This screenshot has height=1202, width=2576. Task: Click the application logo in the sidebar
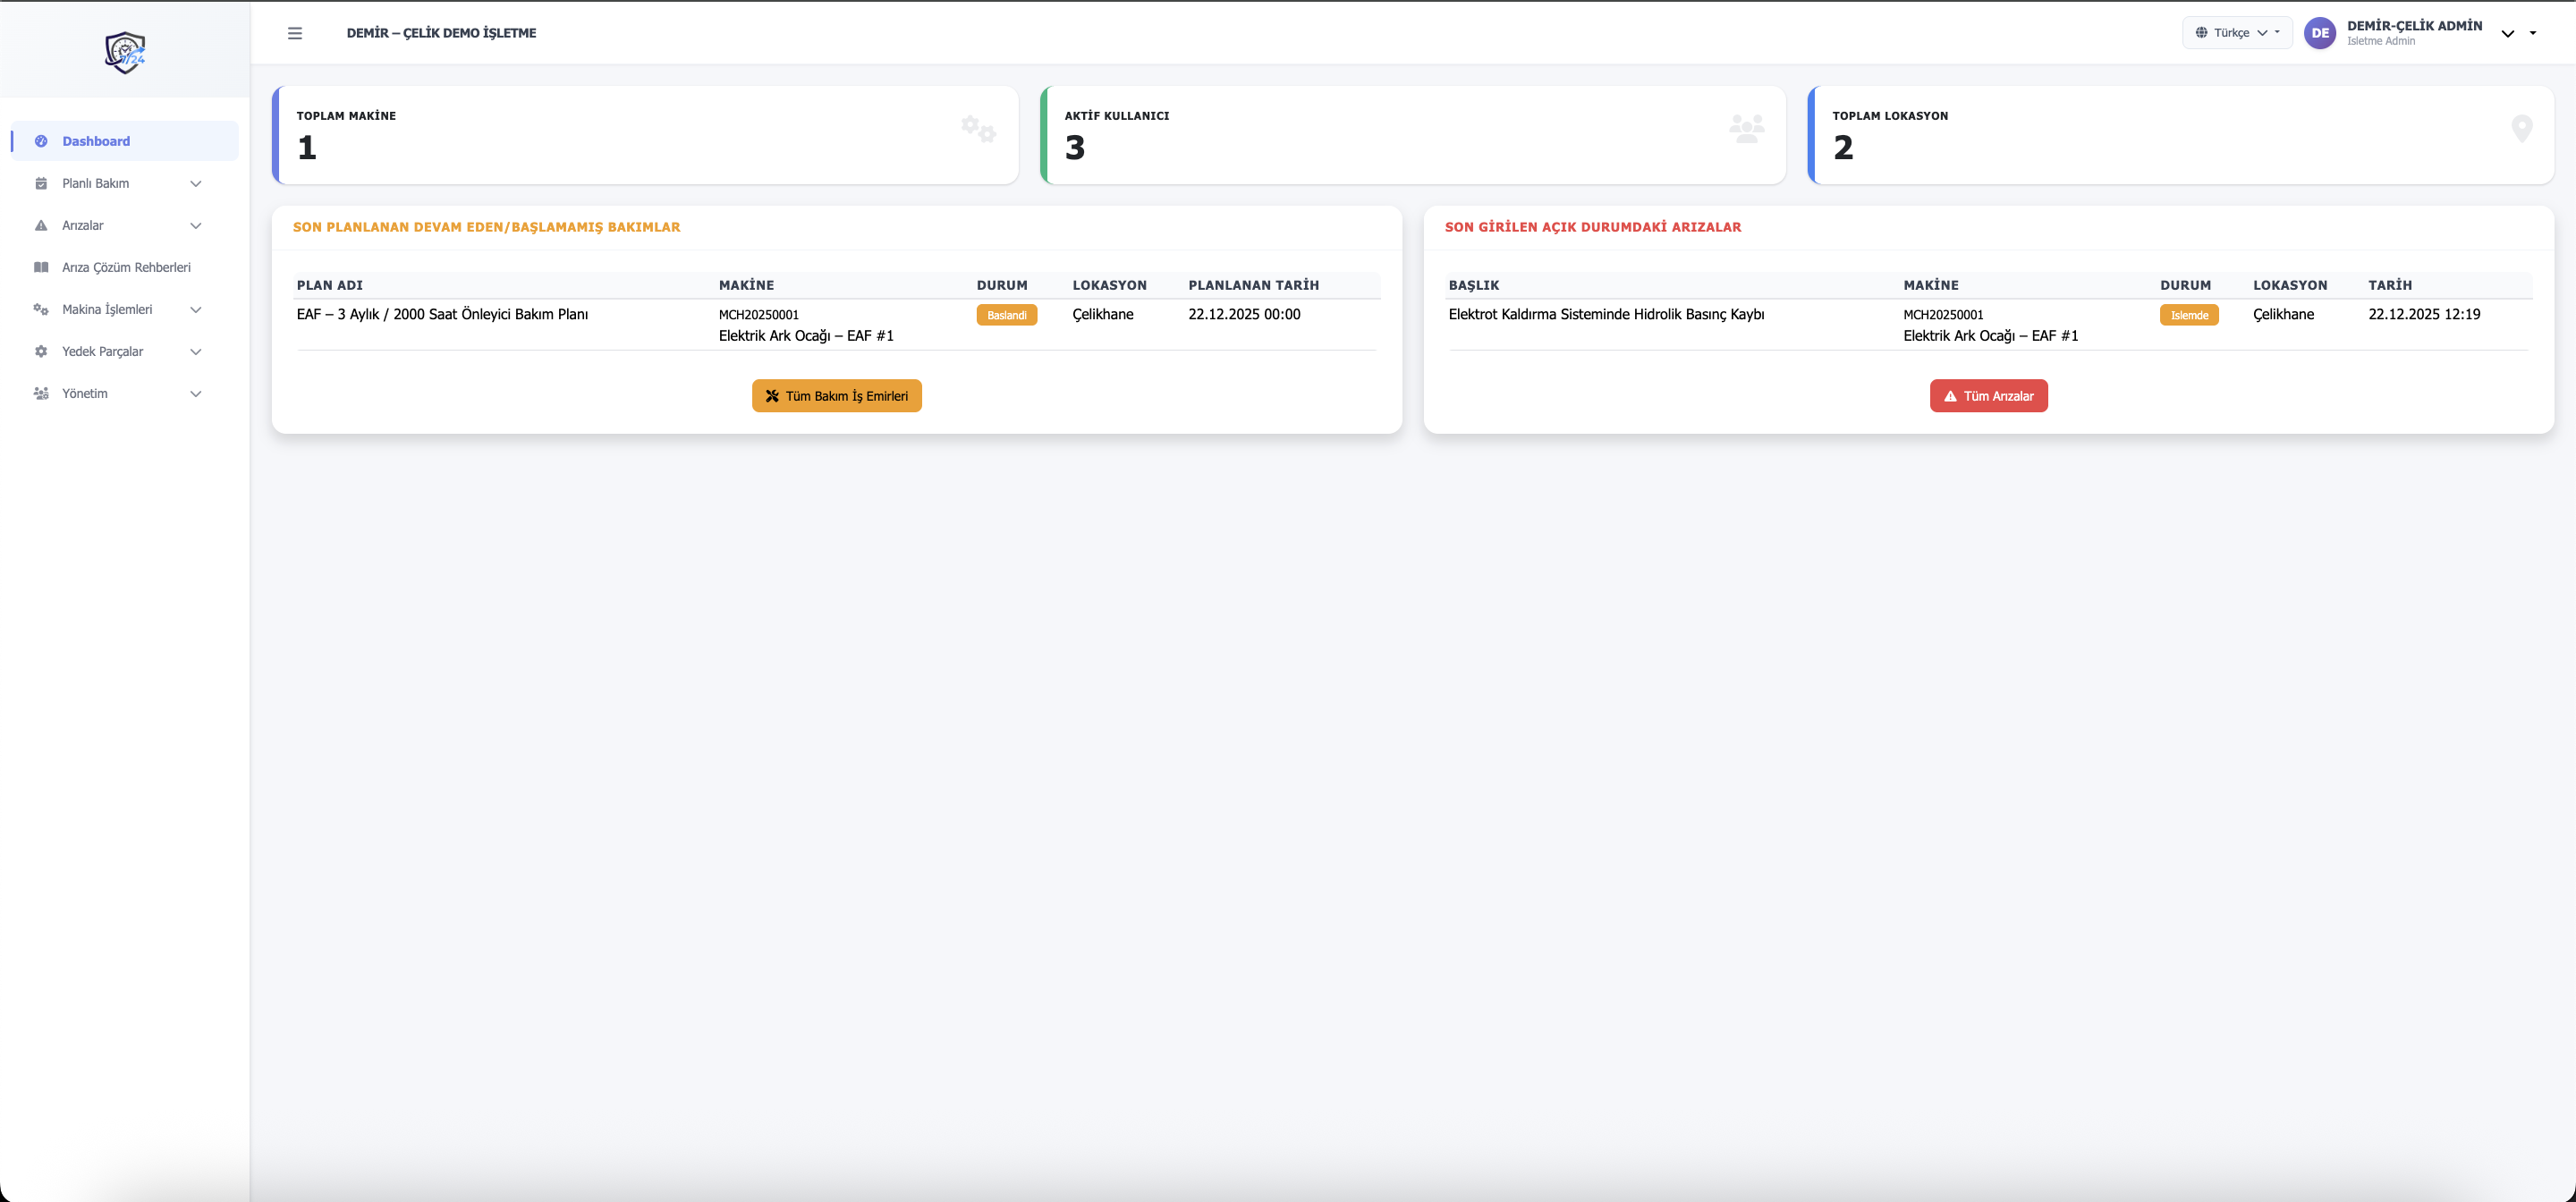[x=125, y=51]
